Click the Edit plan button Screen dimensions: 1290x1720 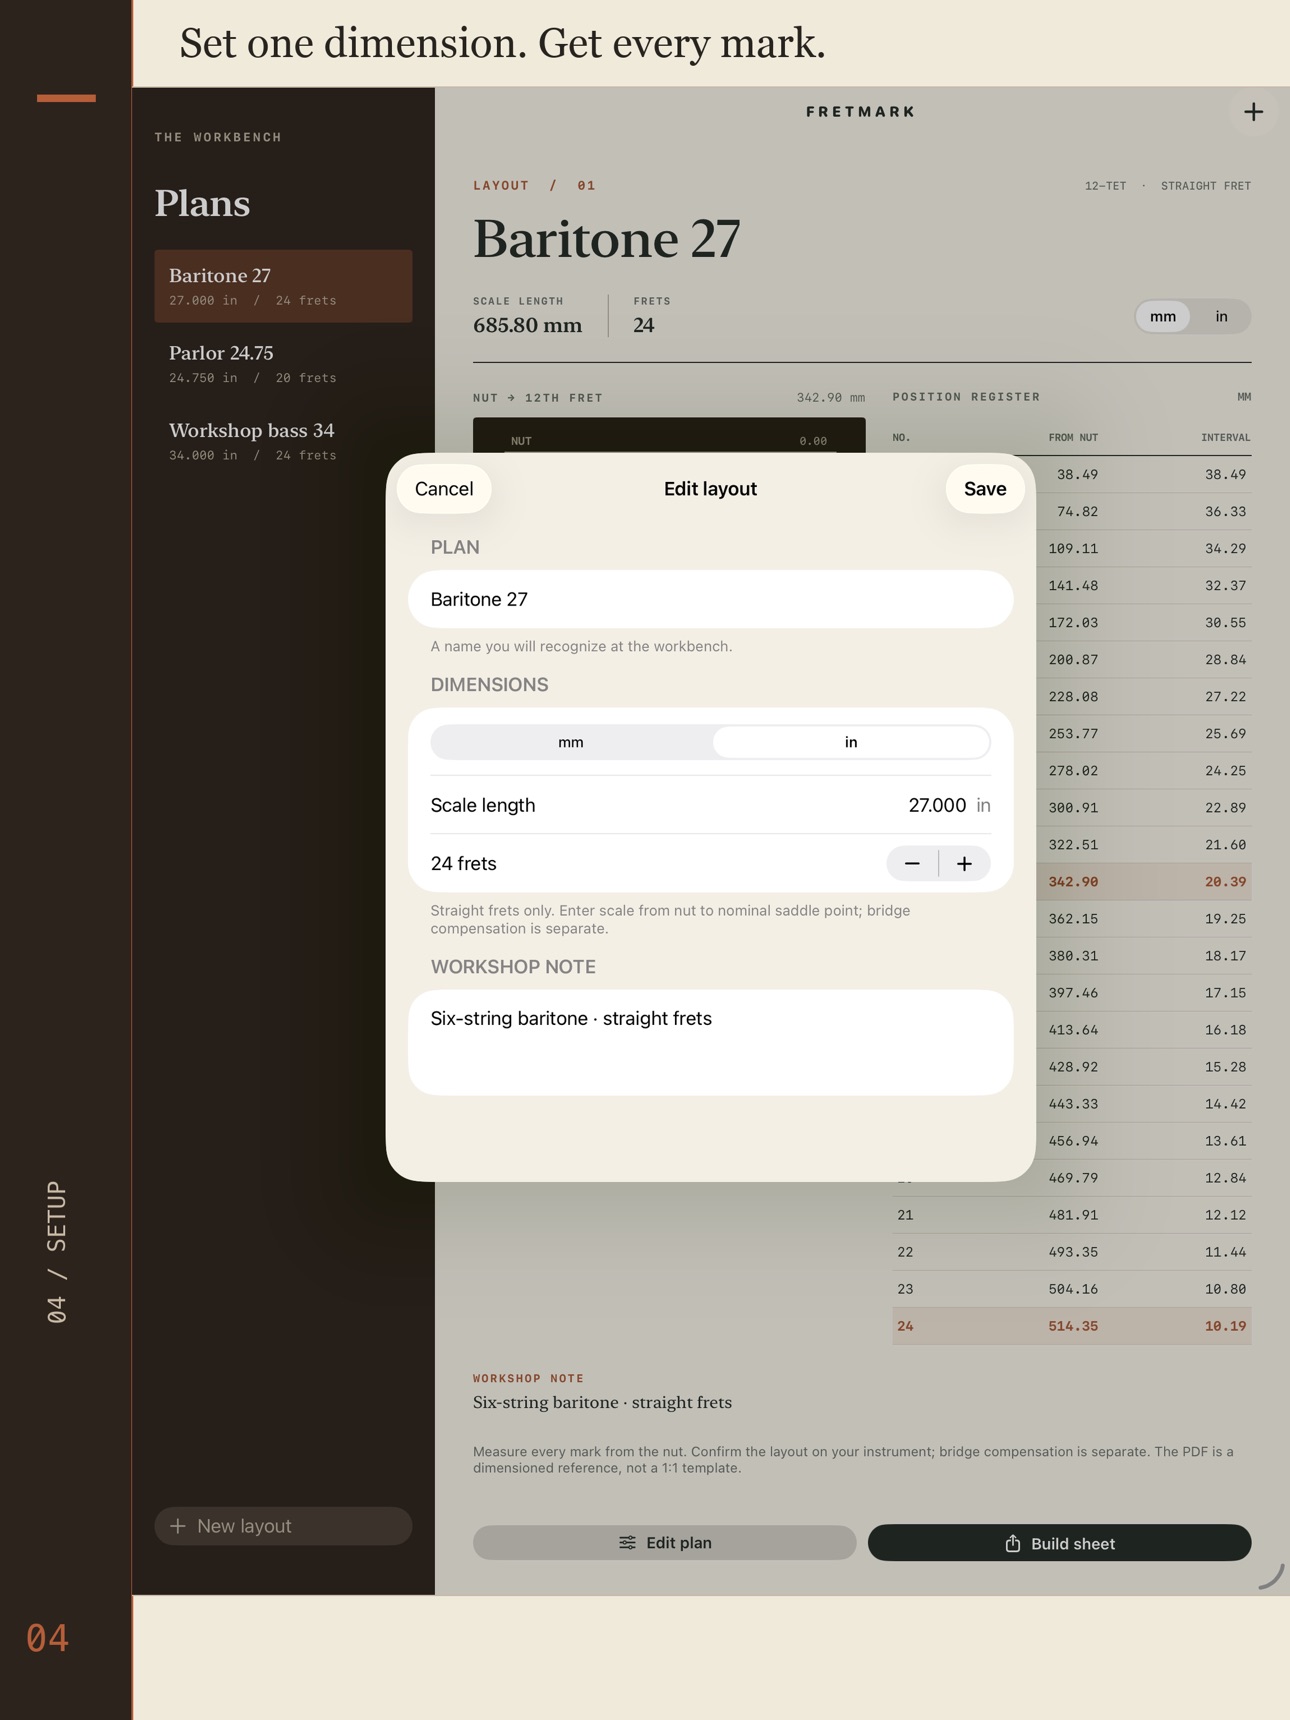(x=664, y=1543)
